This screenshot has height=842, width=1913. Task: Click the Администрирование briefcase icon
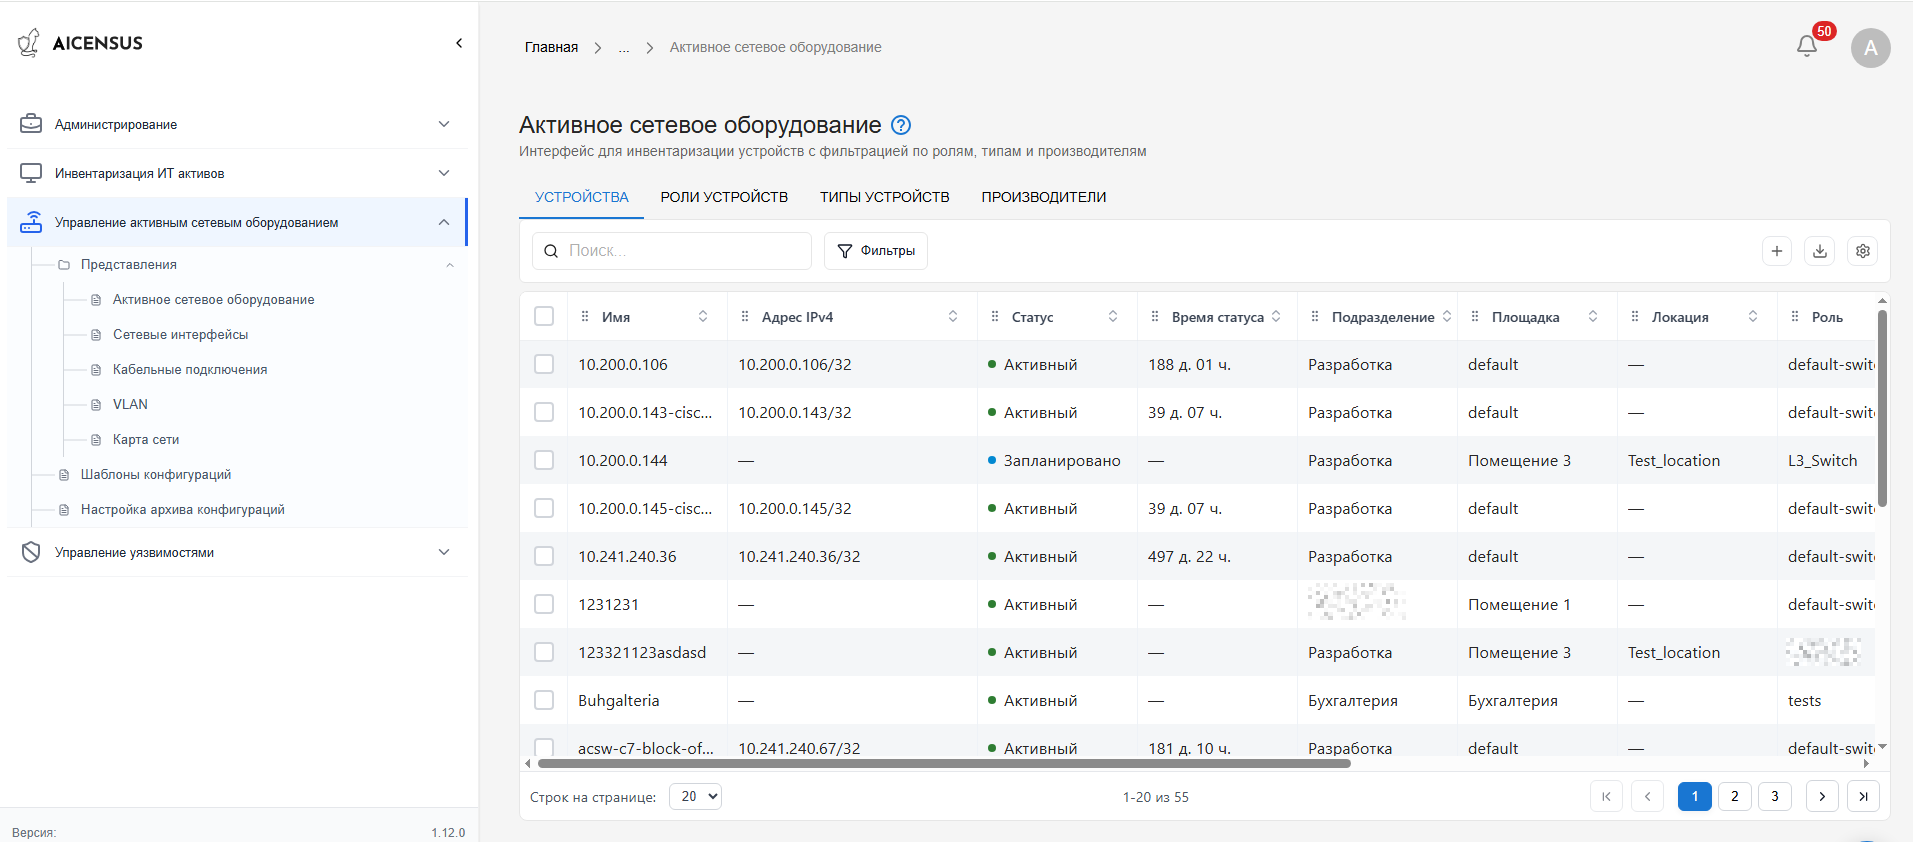point(31,124)
